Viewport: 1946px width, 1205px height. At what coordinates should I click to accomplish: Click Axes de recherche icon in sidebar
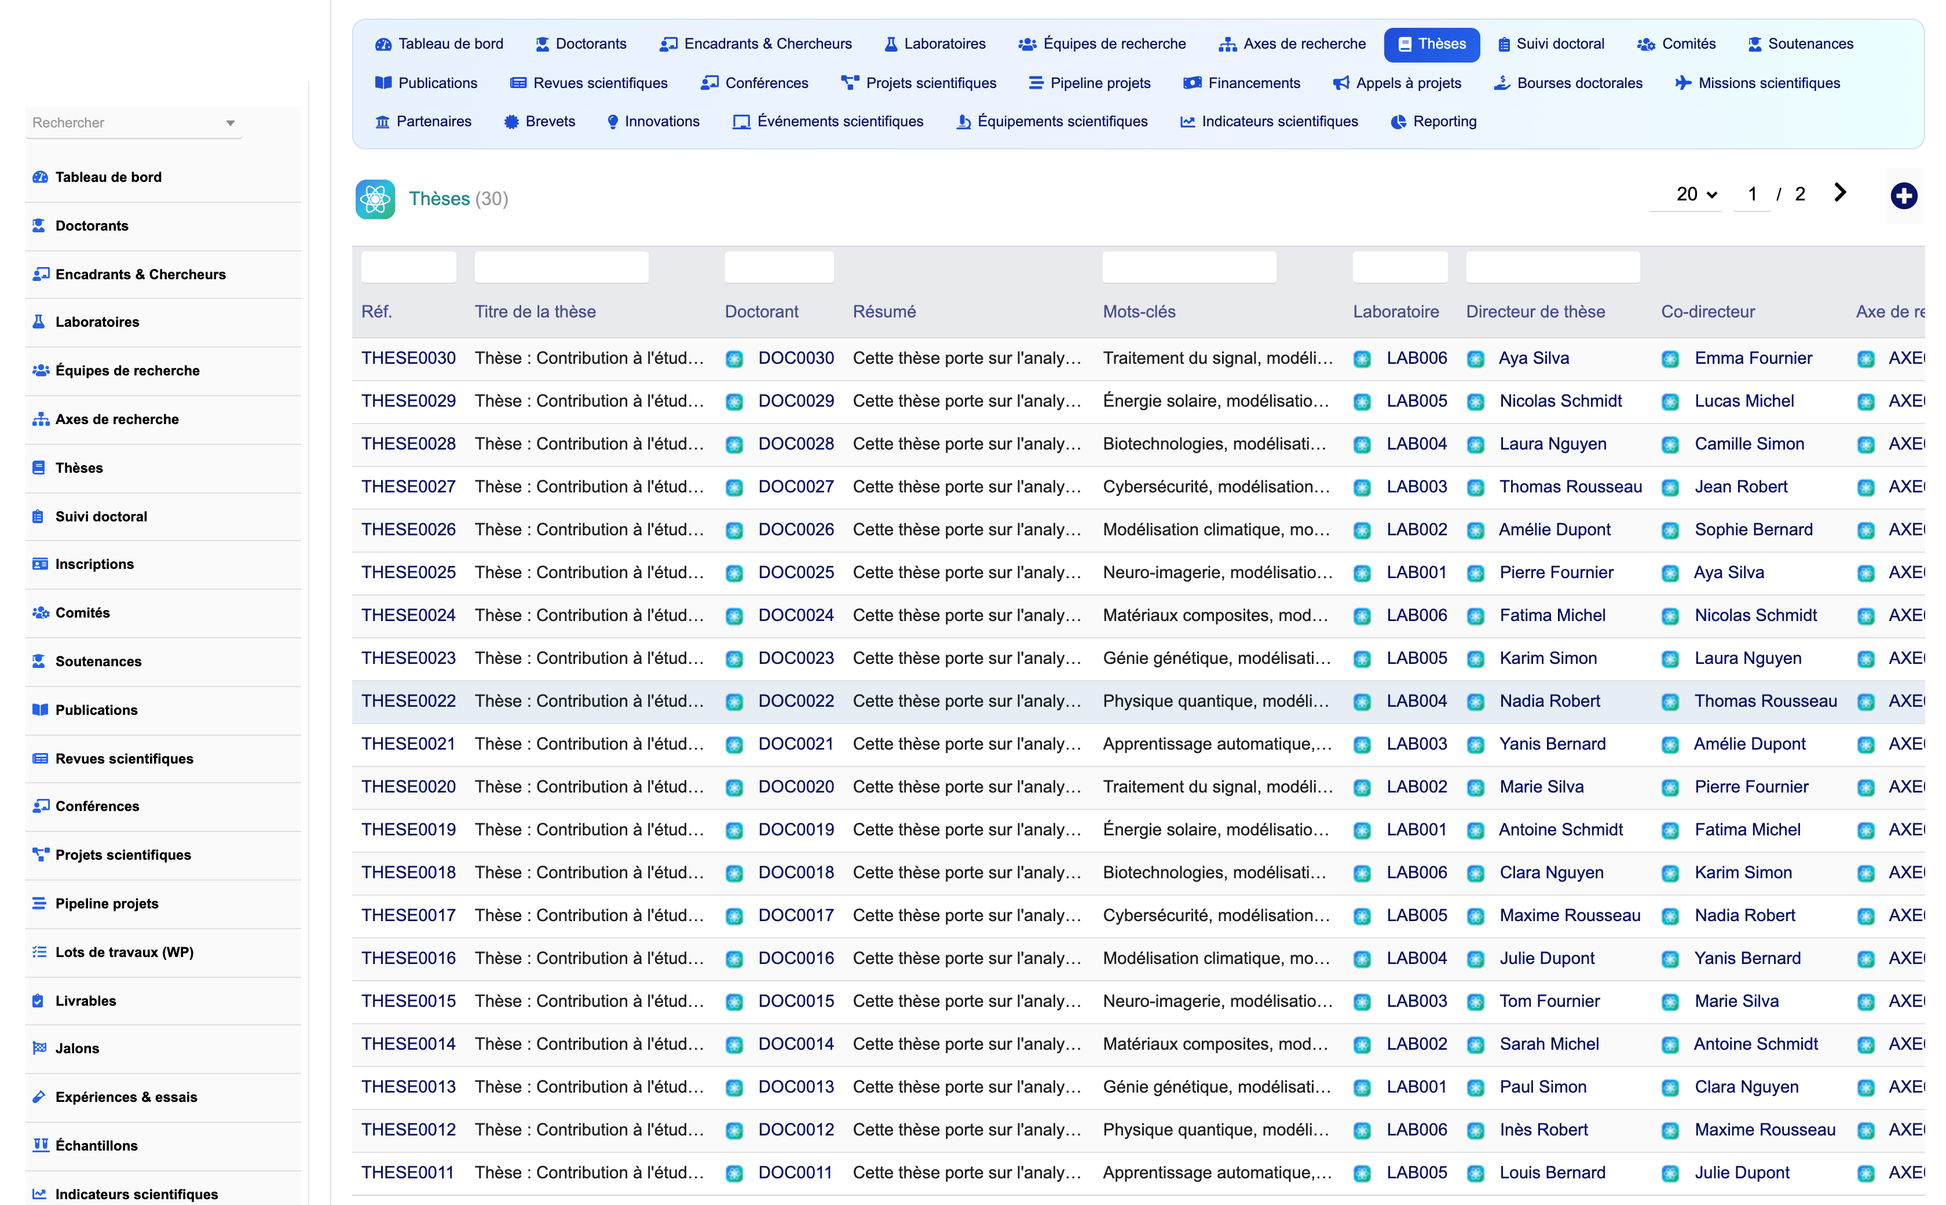pyautogui.click(x=40, y=419)
